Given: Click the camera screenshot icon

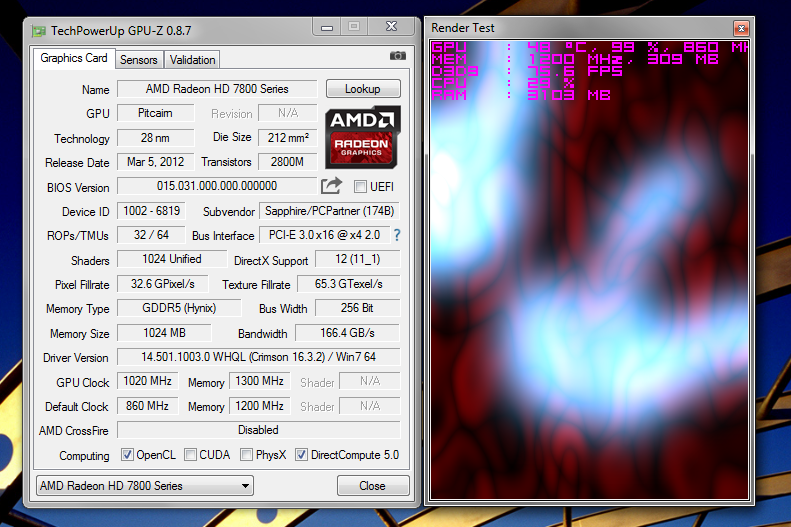Looking at the screenshot, I should 398,55.
